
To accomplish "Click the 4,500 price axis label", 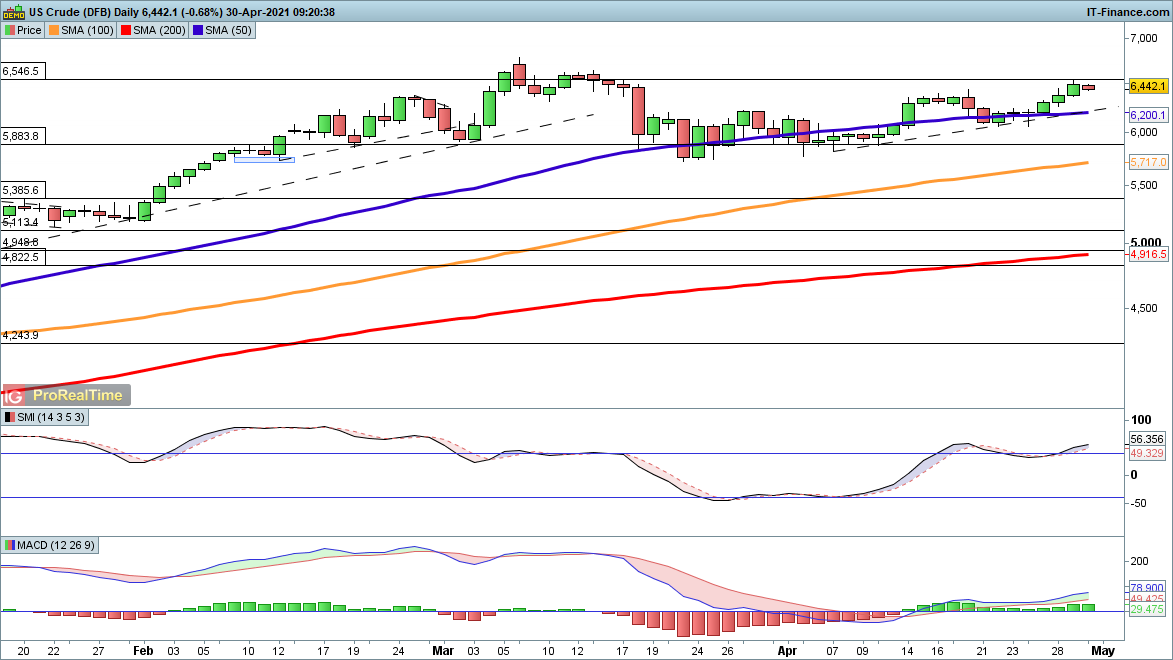I will pos(1144,308).
